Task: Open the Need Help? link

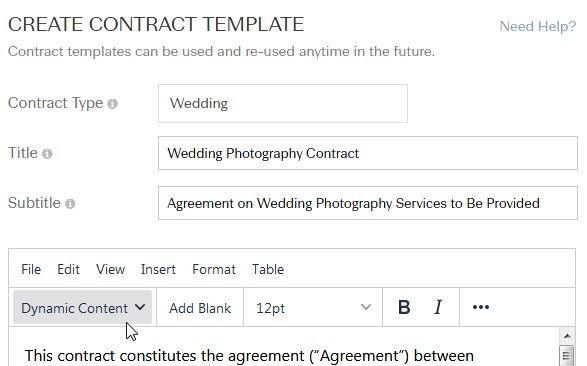Action: coord(538,26)
